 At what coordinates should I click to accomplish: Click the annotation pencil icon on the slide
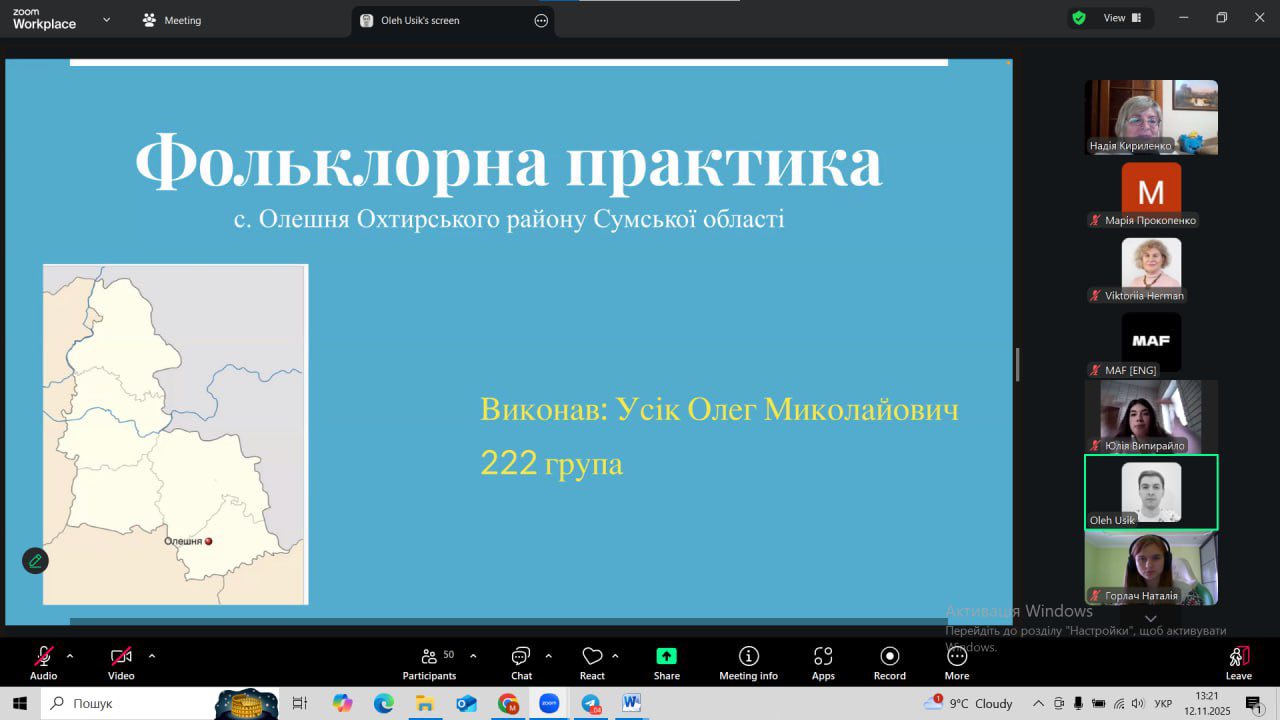[x=35, y=561]
